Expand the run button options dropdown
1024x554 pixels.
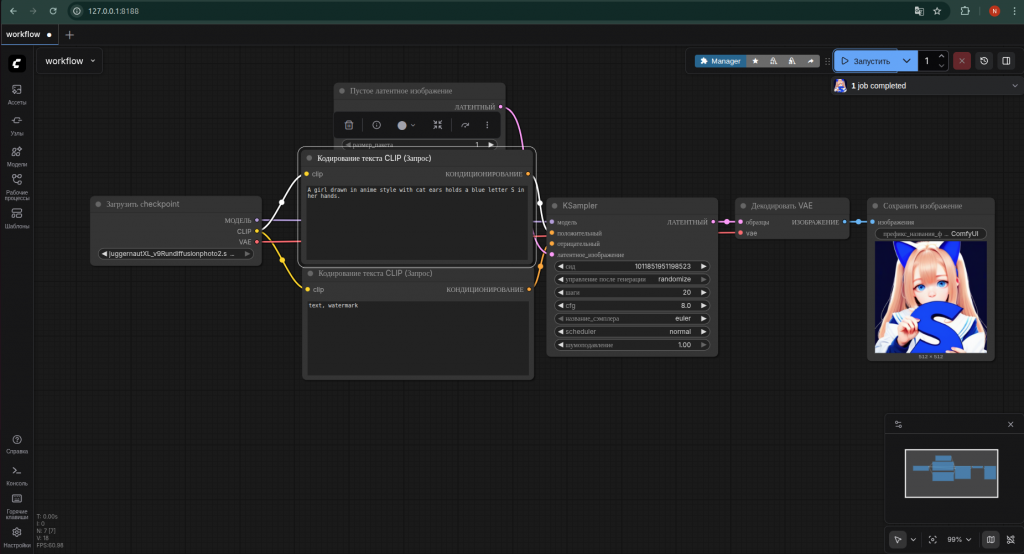point(906,61)
